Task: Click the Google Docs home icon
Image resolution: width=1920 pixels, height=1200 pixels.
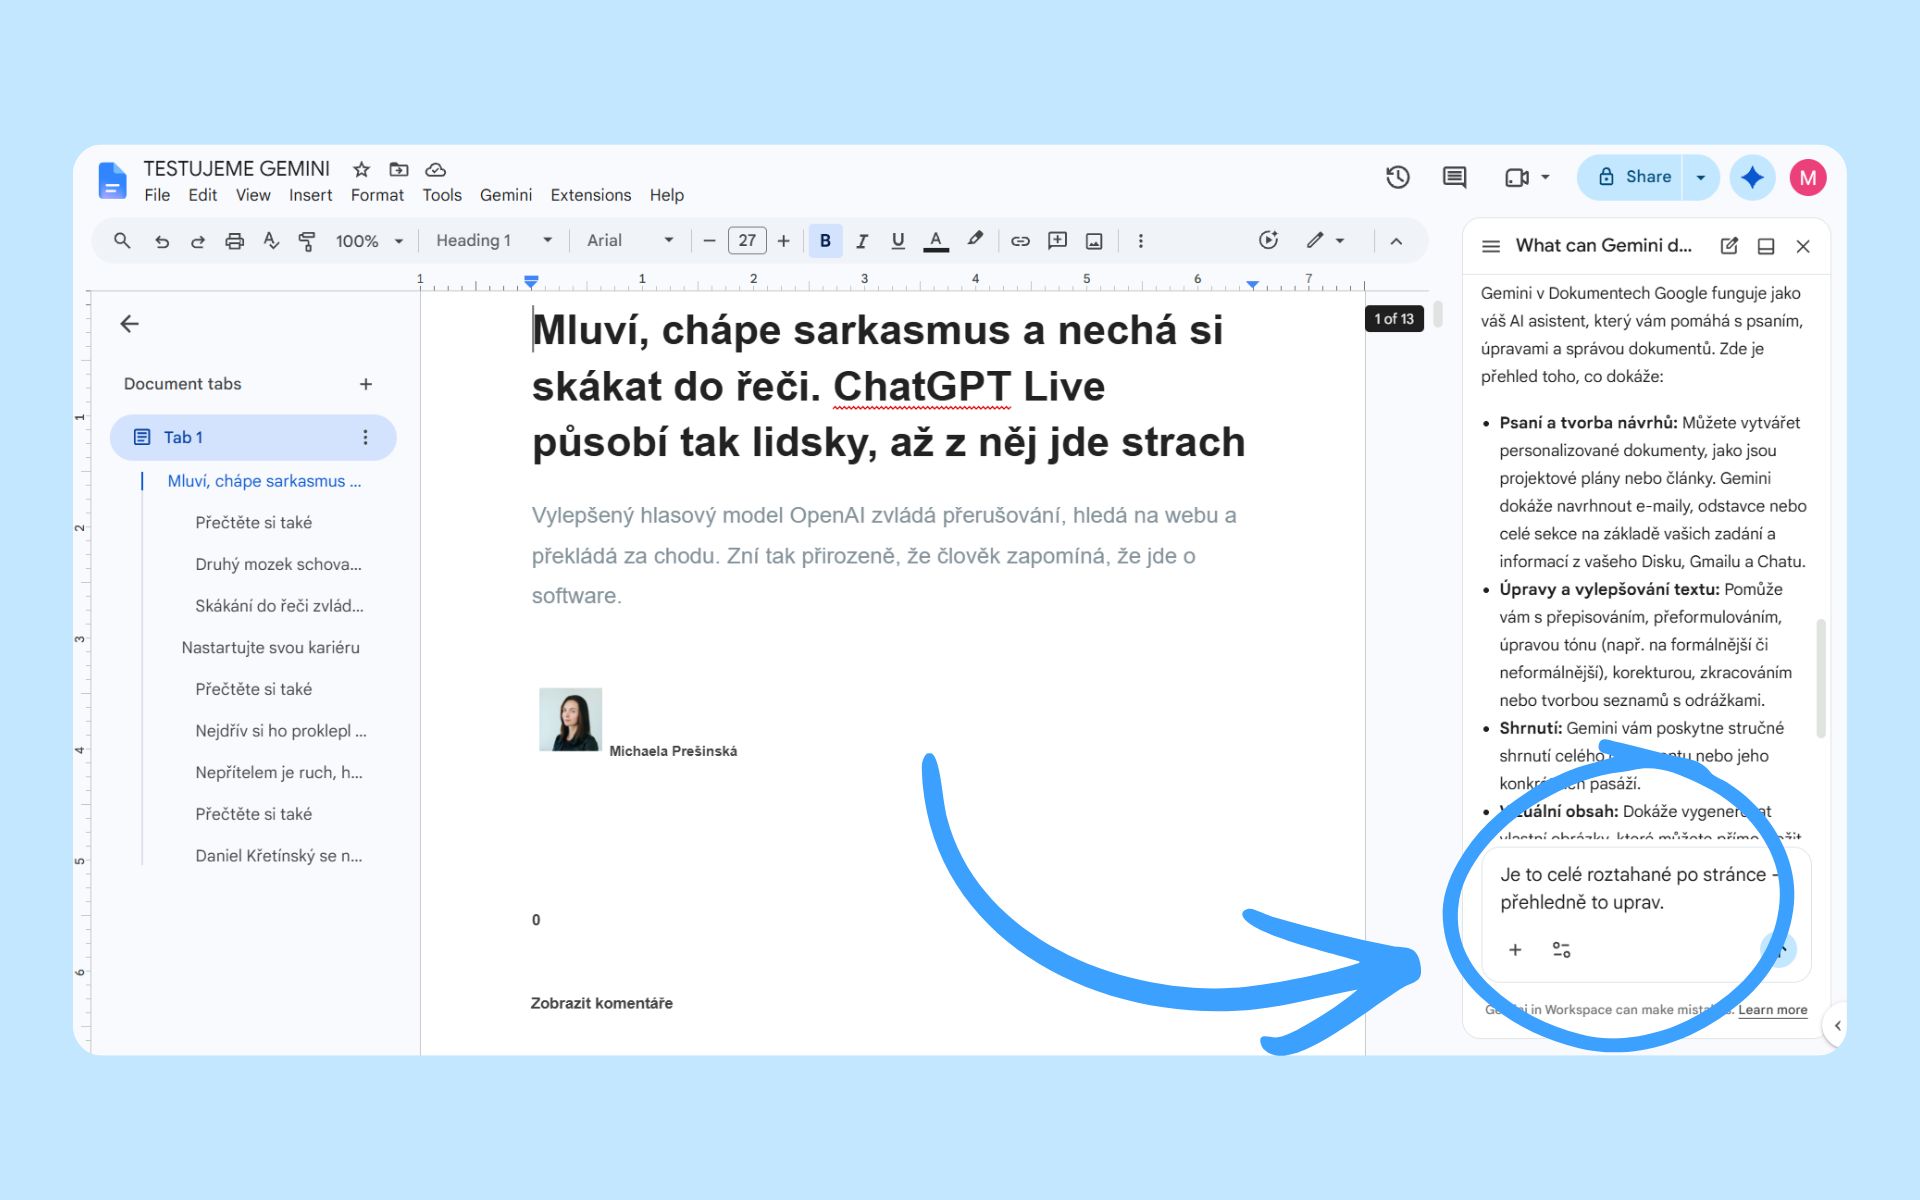Action: [x=112, y=180]
